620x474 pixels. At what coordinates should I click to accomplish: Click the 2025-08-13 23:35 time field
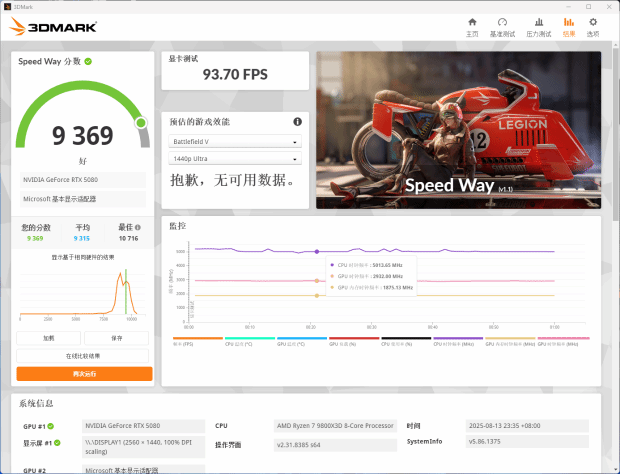coord(527,426)
